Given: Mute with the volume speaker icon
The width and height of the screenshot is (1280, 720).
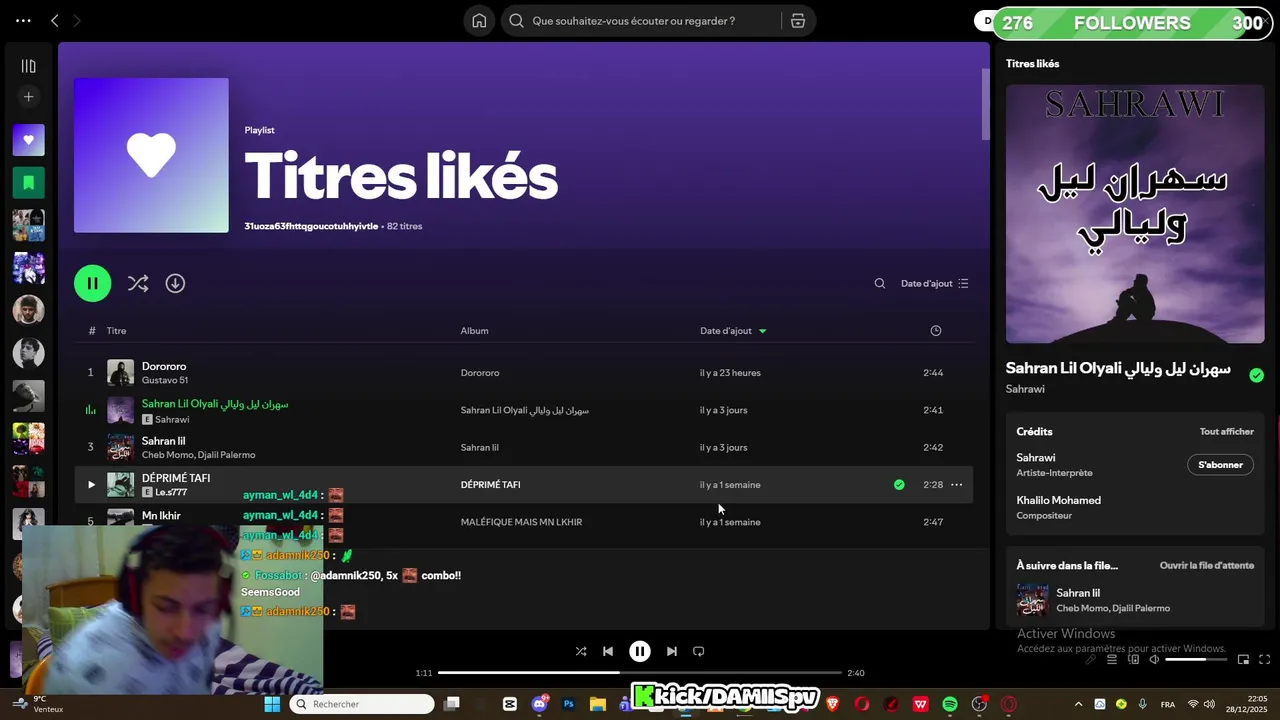Looking at the screenshot, I should (x=1154, y=659).
